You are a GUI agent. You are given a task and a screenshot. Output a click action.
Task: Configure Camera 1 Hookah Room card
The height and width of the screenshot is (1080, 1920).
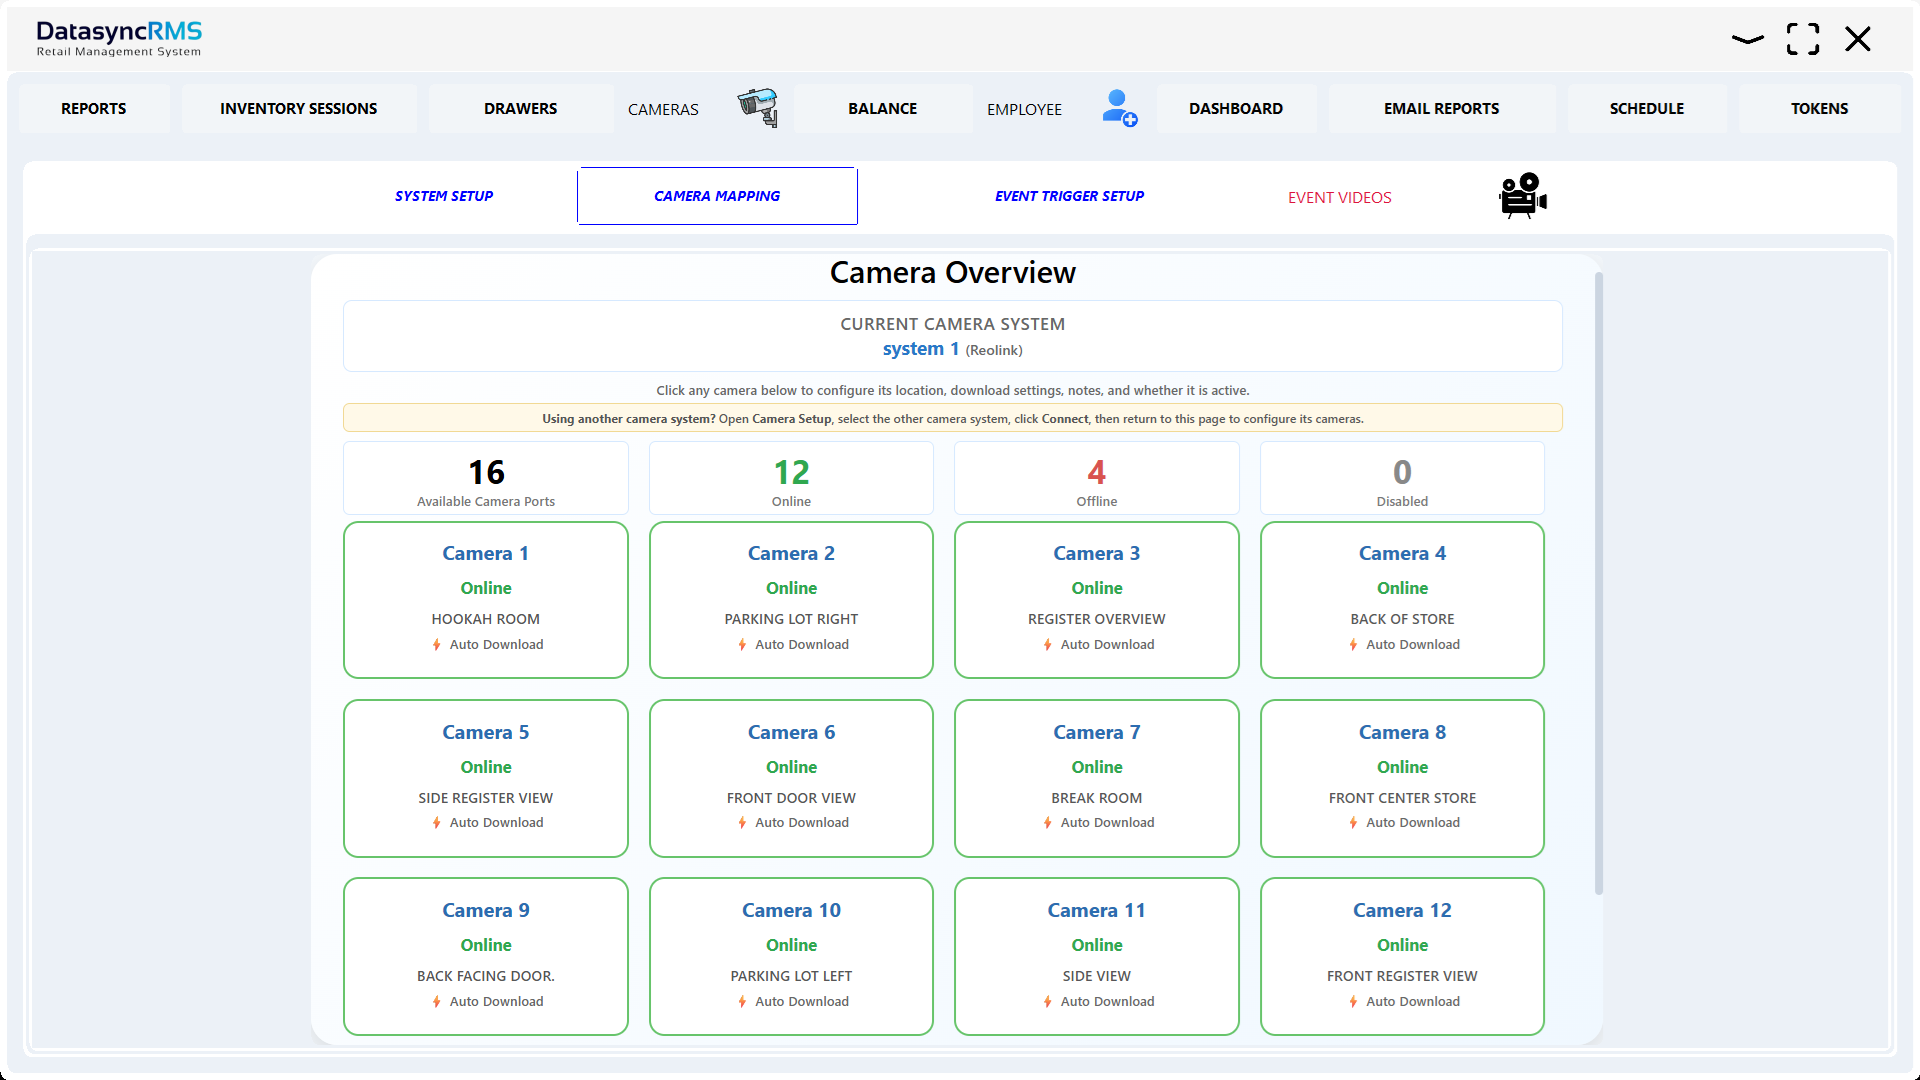pos(486,600)
